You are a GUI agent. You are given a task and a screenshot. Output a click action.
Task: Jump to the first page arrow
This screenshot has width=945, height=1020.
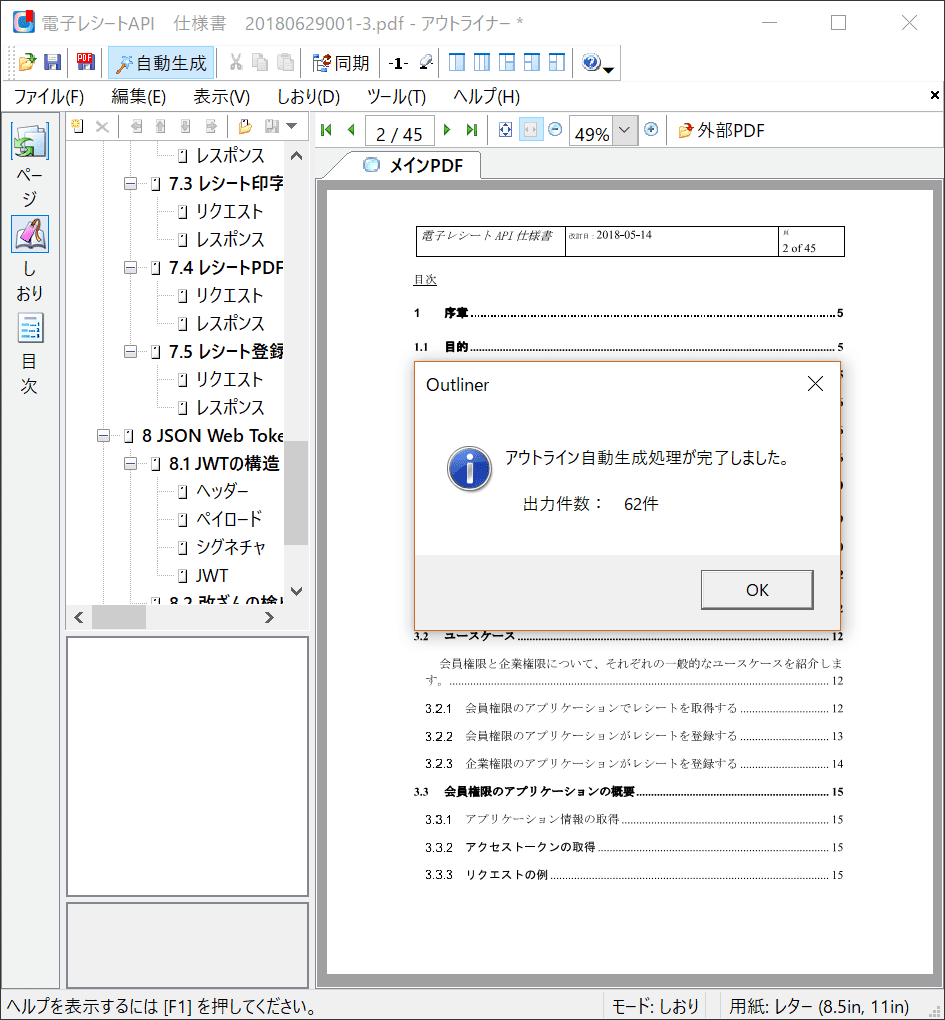326,130
